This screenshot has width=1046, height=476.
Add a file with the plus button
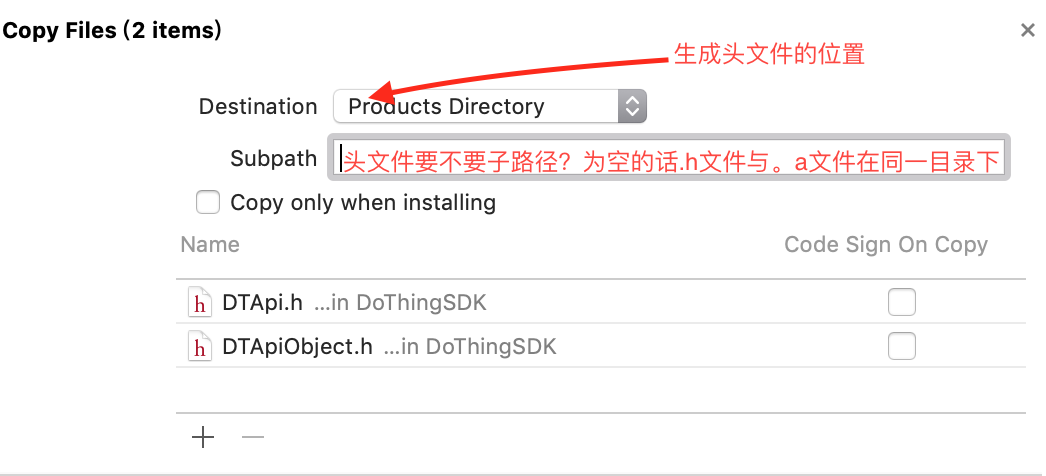click(203, 438)
